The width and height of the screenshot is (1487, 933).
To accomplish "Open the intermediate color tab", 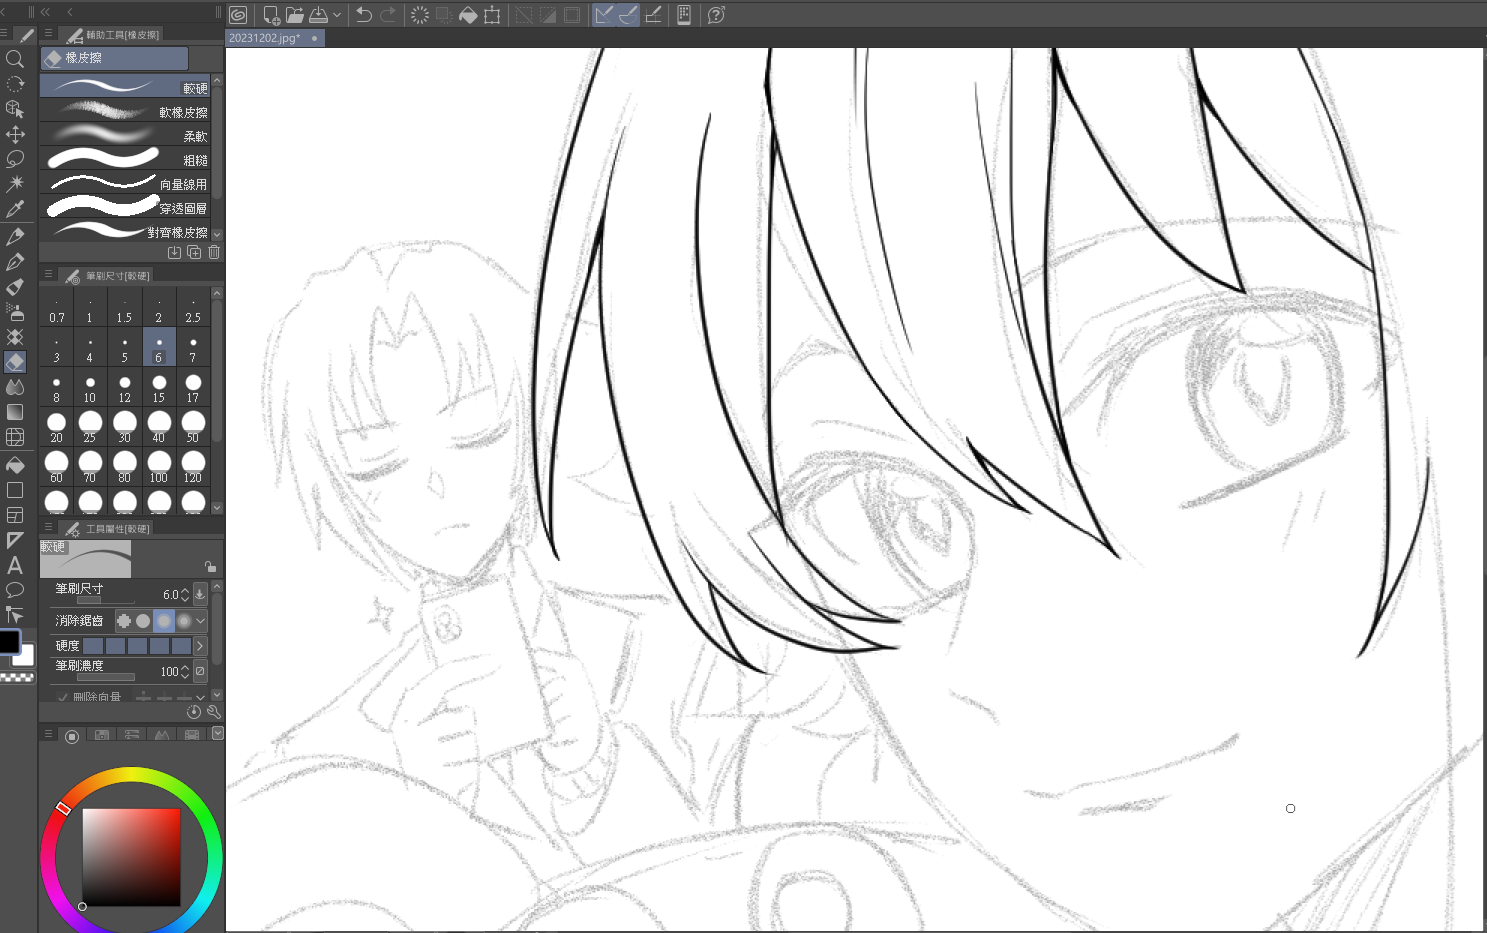I will click(x=162, y=735).
